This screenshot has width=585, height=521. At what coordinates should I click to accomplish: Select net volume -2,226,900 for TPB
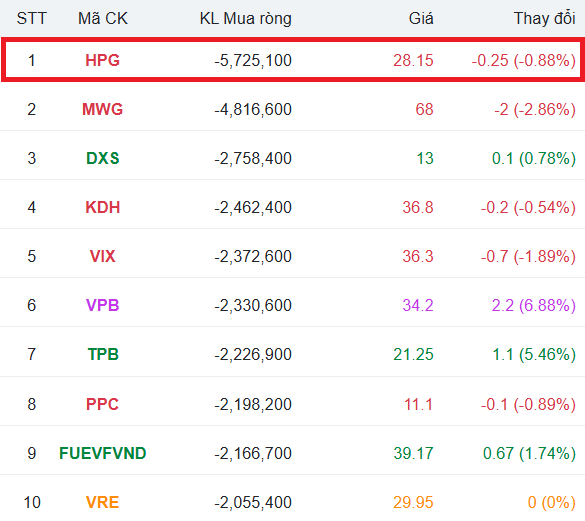(x=253, y=354)
